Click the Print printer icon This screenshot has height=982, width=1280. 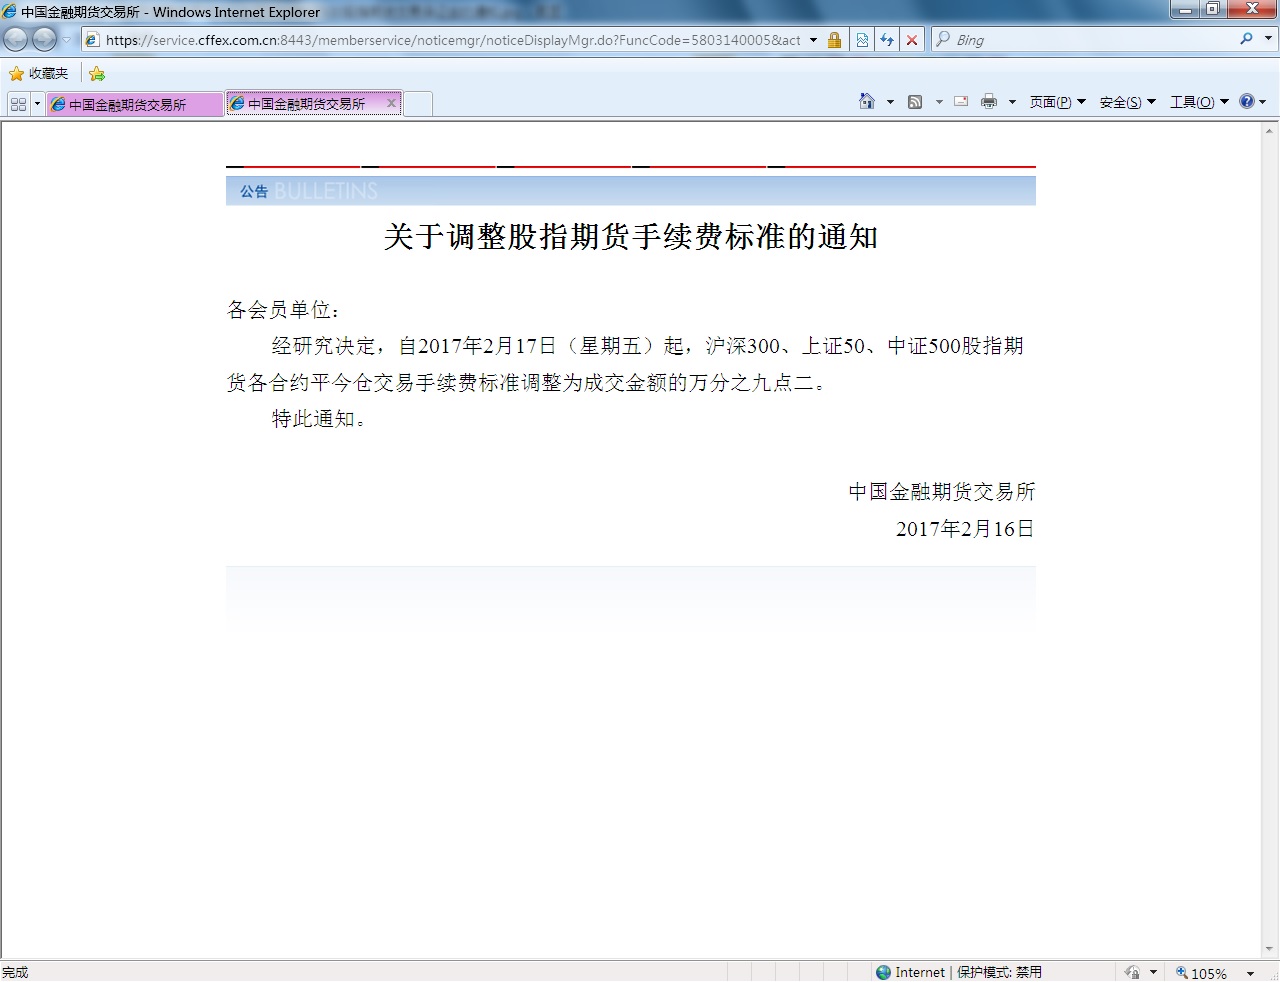click(989, 101)
